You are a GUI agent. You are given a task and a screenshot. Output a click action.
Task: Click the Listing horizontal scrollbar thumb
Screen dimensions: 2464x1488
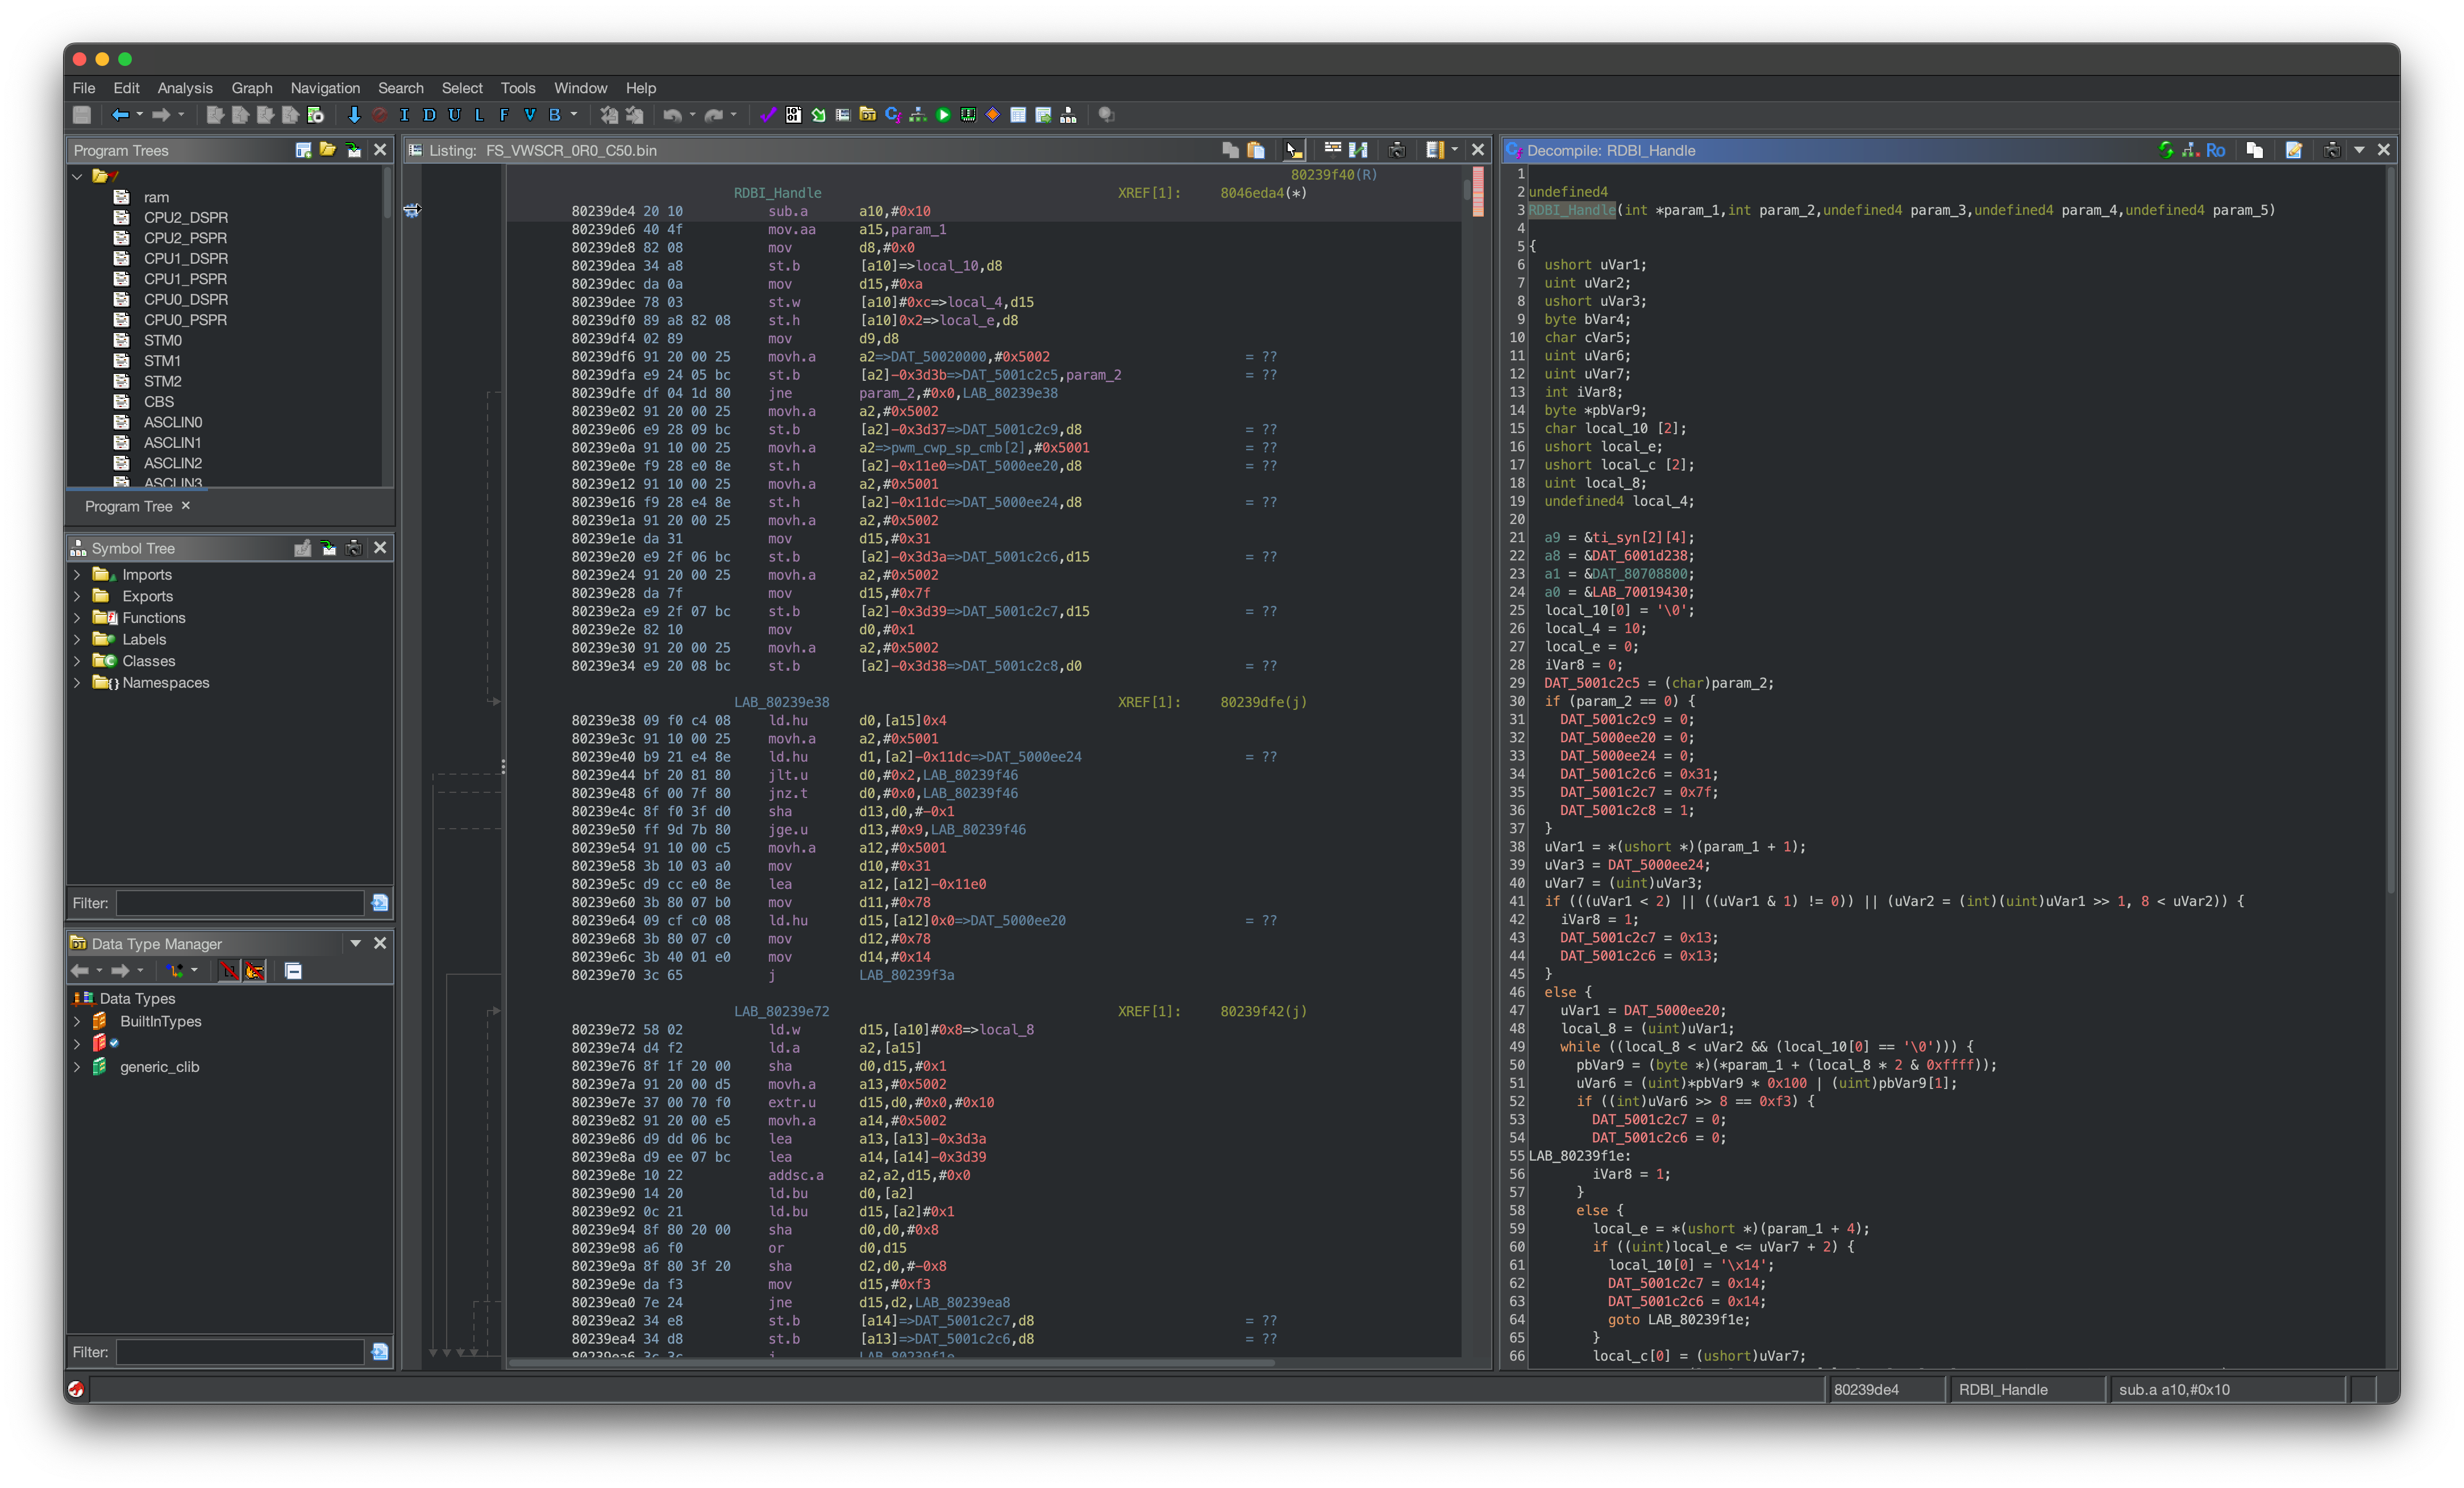(x=892, y=1362)
